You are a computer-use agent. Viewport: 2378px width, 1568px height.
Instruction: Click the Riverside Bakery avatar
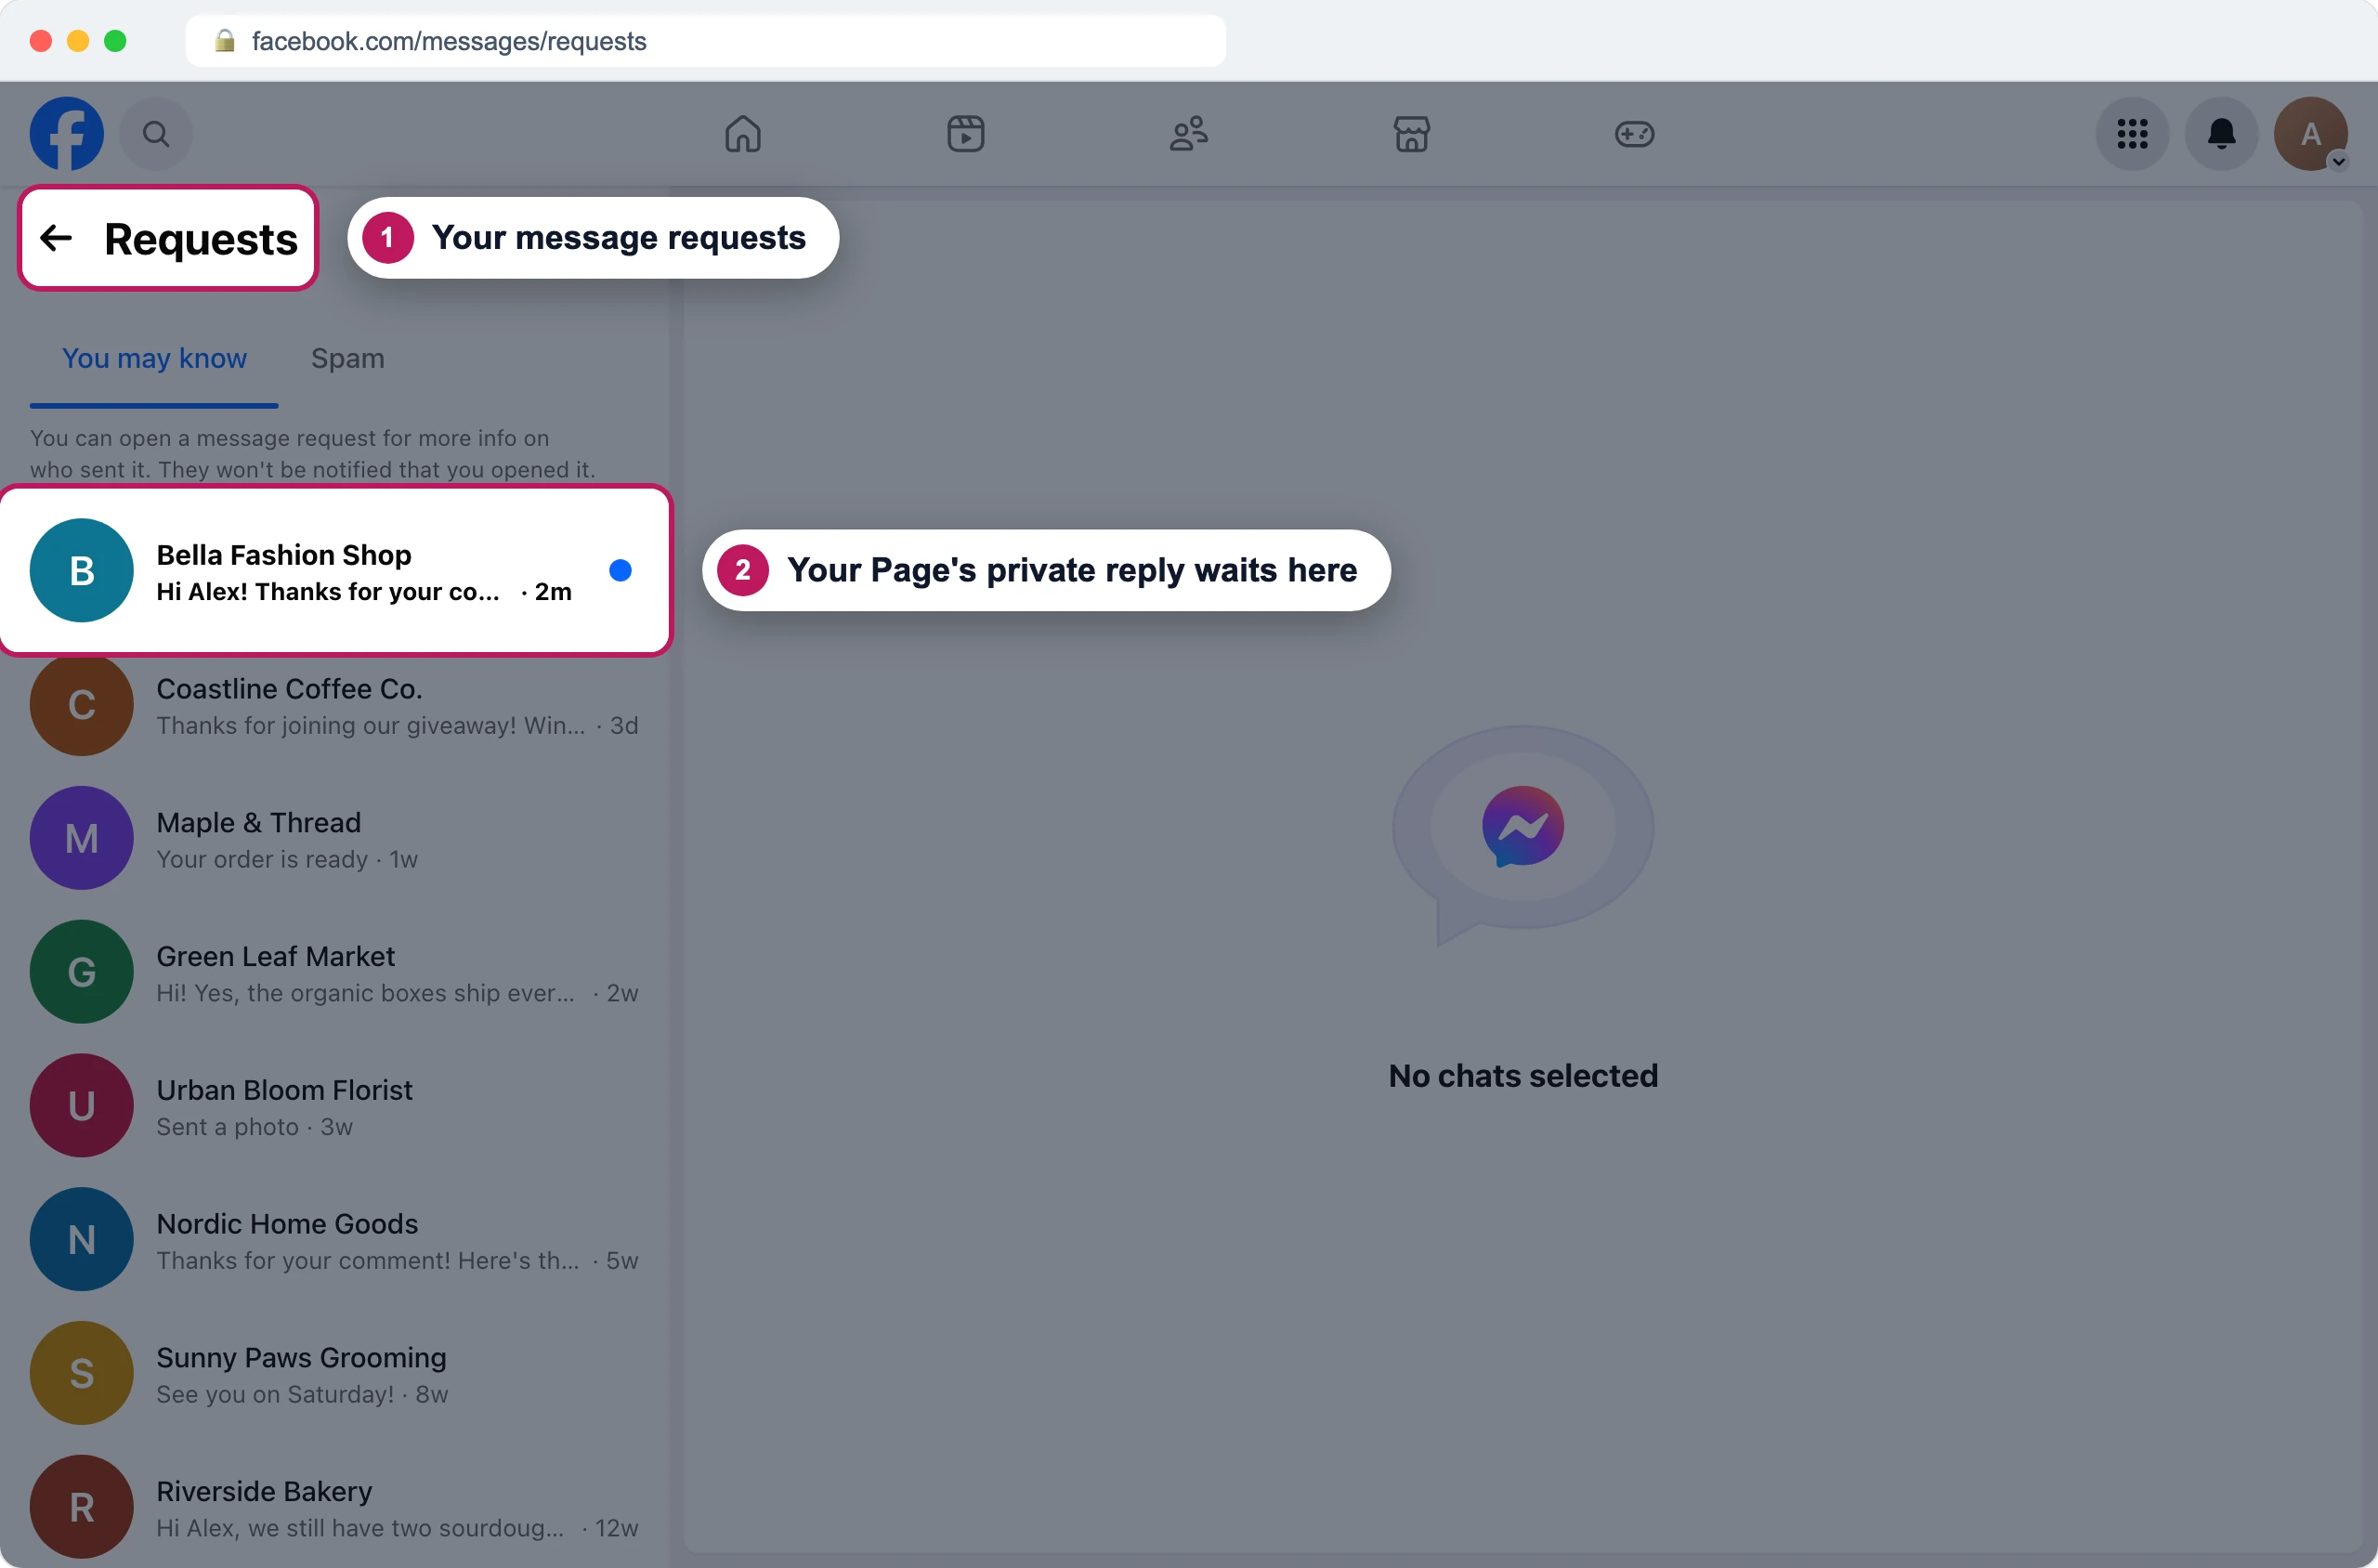81,1507
